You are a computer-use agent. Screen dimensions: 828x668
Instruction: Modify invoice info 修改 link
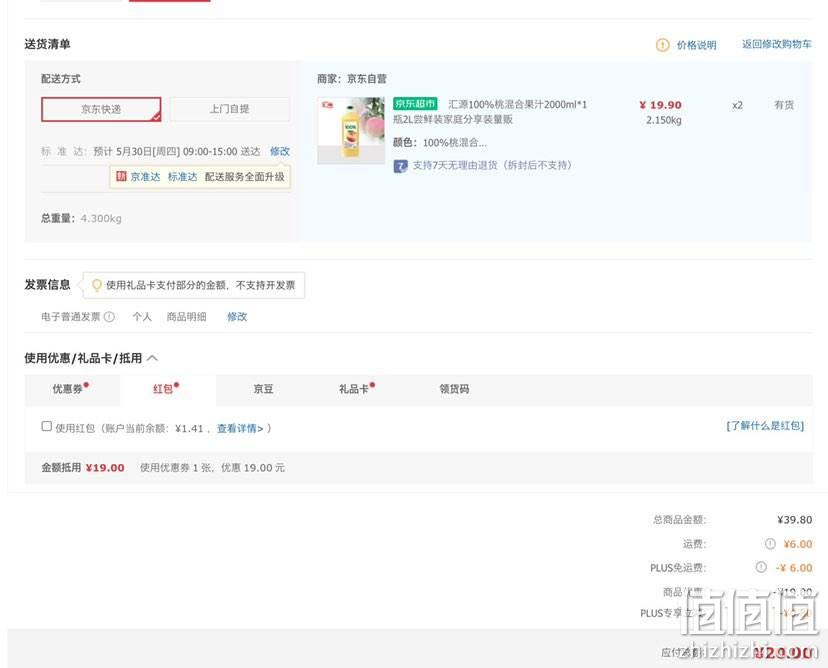tap(237, 317)
